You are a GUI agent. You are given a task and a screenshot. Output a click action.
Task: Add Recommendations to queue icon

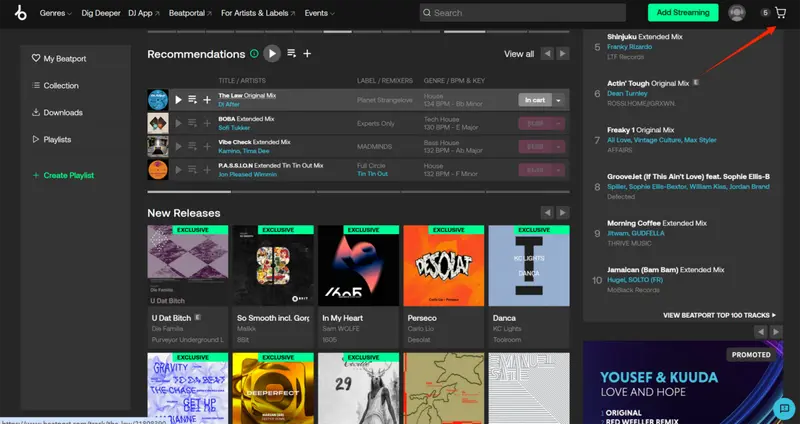click(x=291, y=54)
